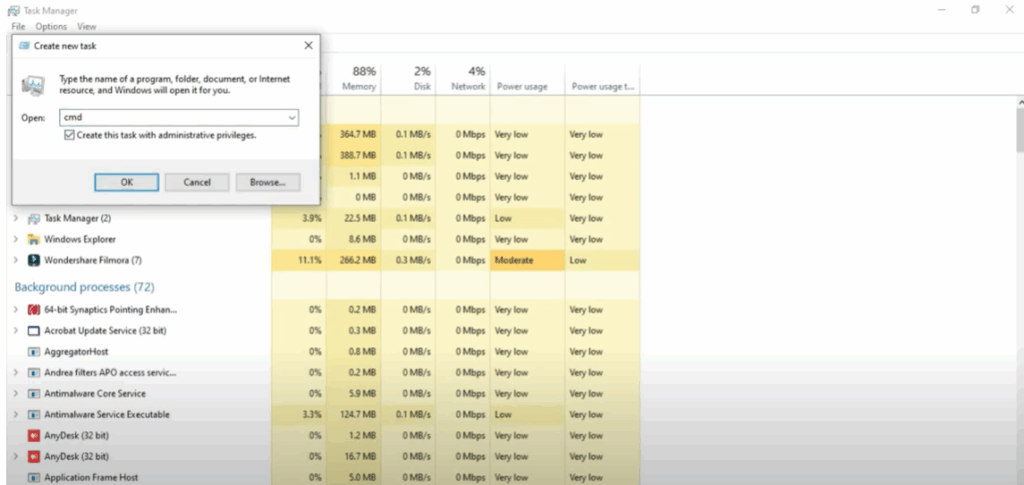Expand the Task Manager (2) process group
The image size is (1024, 485).
16,219
